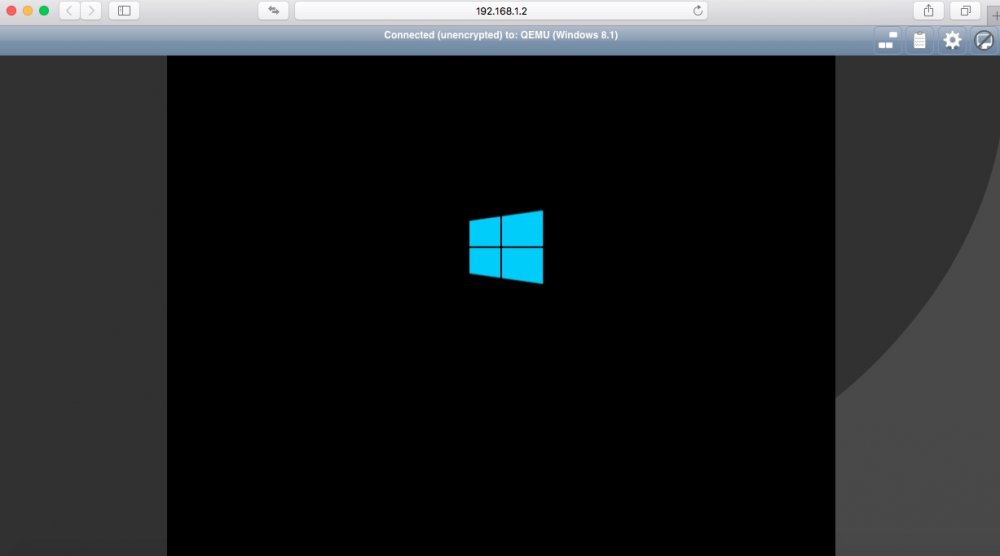Click the Windows logo in VM screen
This screenshot has width=1000, height=556.
tap(506, 247)
